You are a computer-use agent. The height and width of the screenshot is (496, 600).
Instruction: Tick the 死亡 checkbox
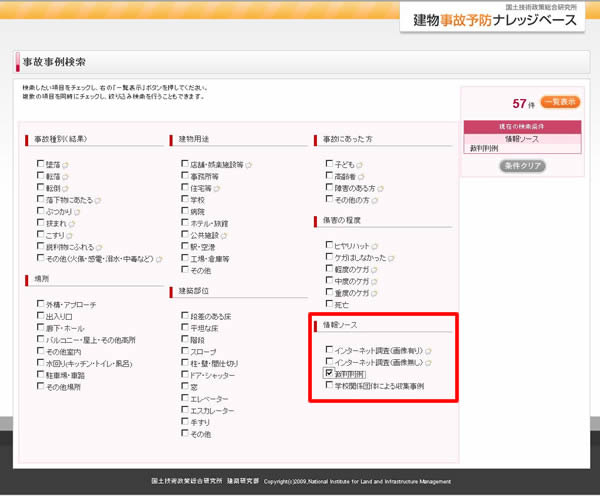click(329, 303)
